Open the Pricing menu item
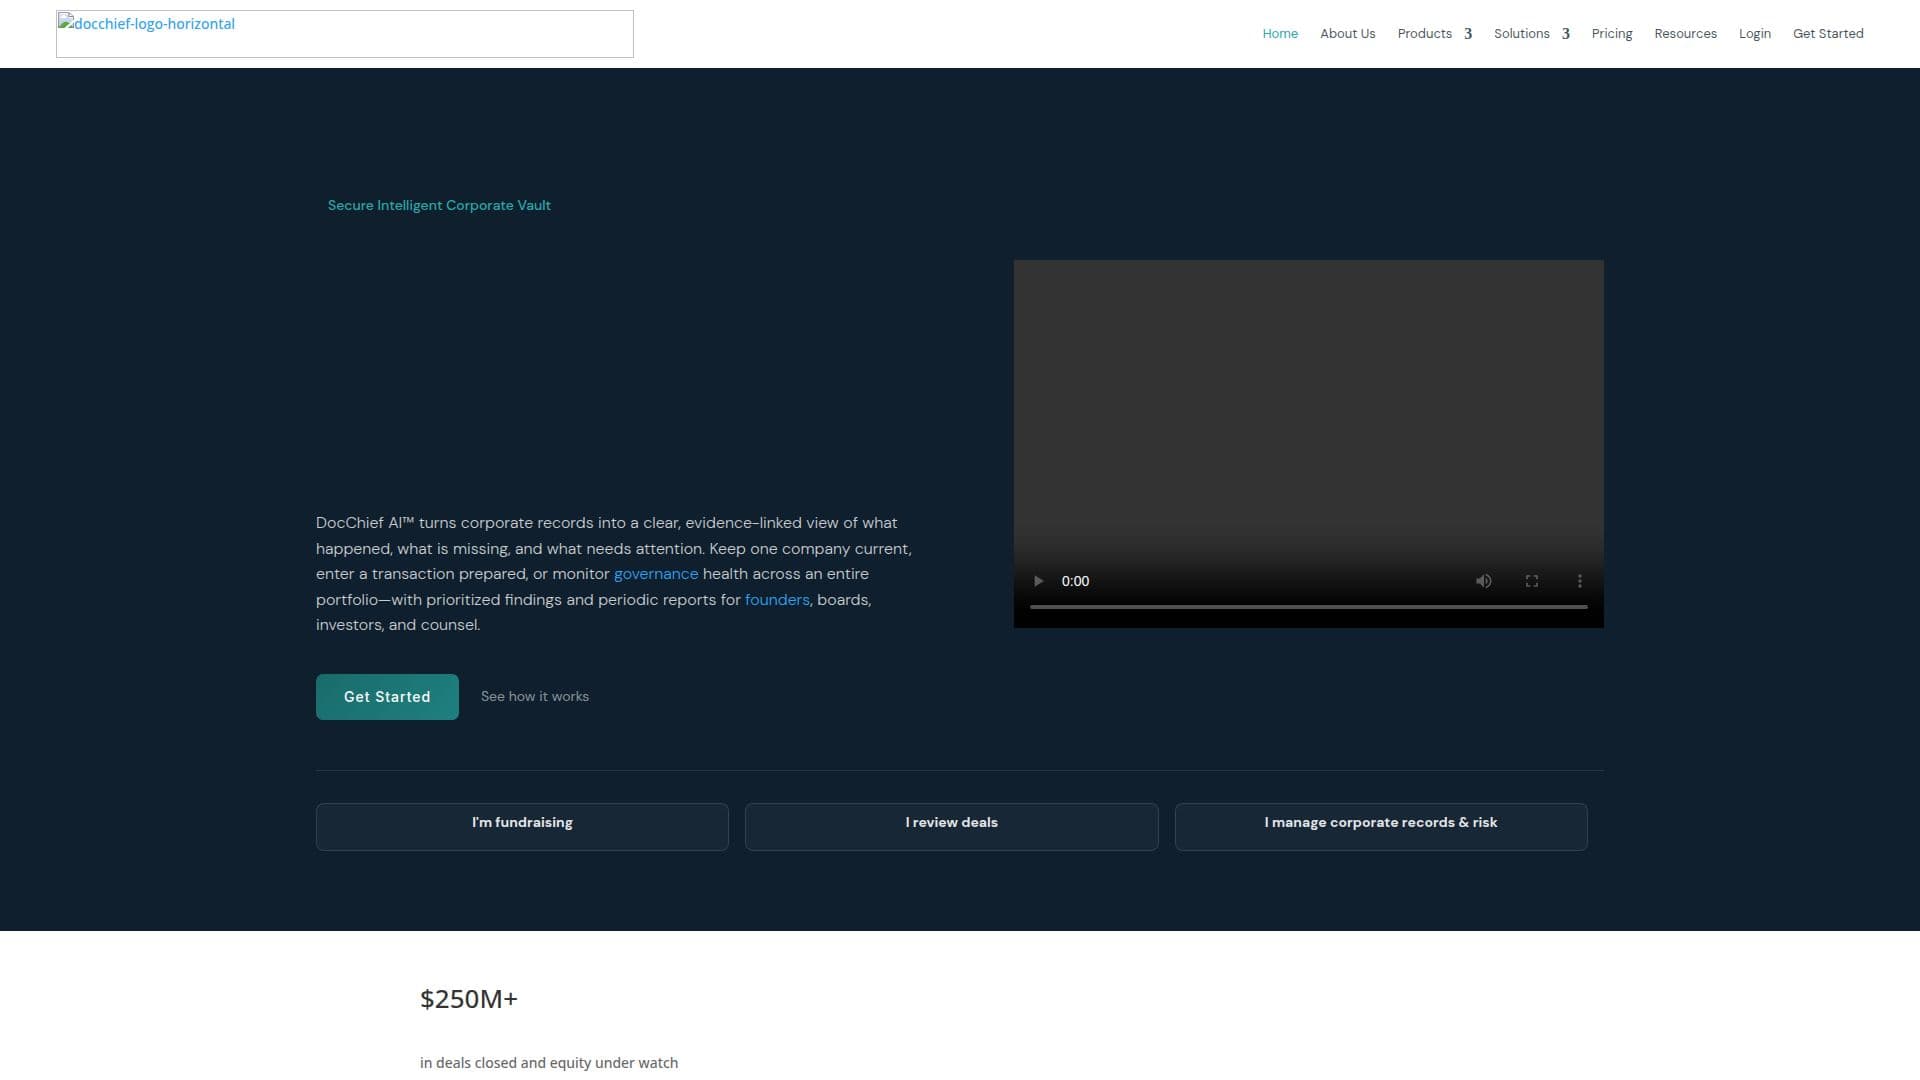Viewport: 1920px width, 1080px height. click(1611, 34)
